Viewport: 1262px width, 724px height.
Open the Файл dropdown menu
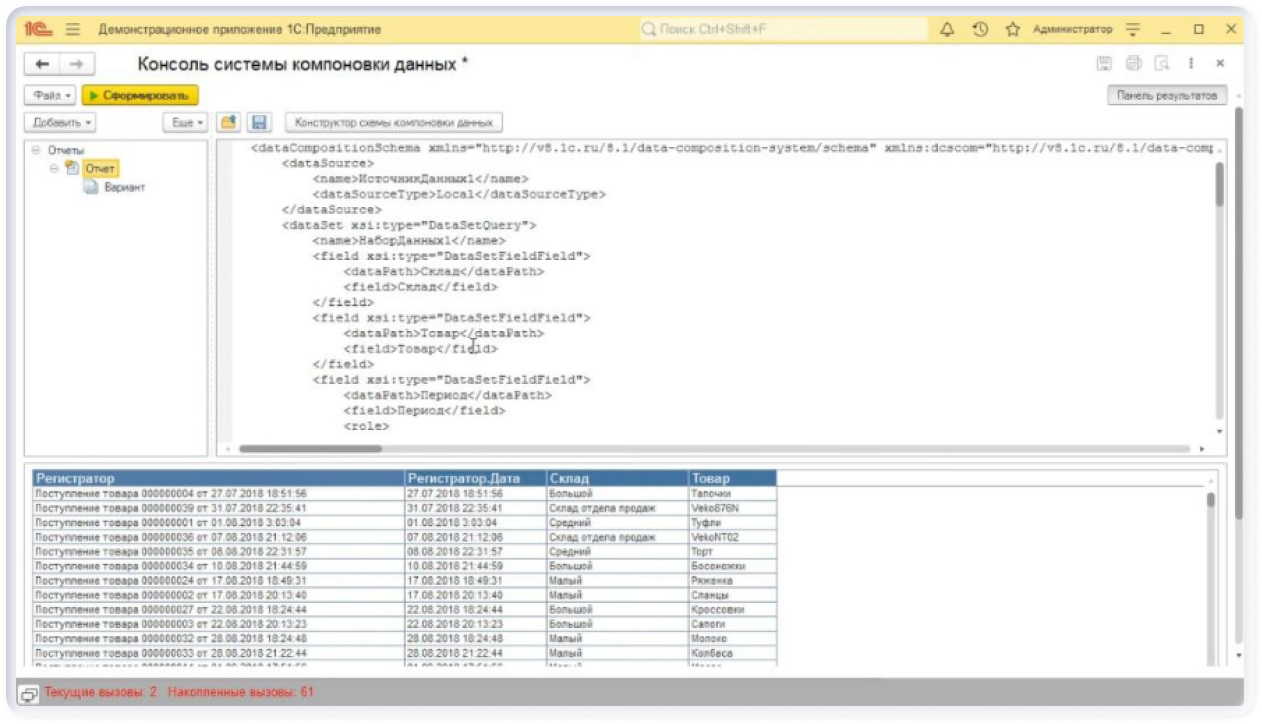tap(50, 96)
